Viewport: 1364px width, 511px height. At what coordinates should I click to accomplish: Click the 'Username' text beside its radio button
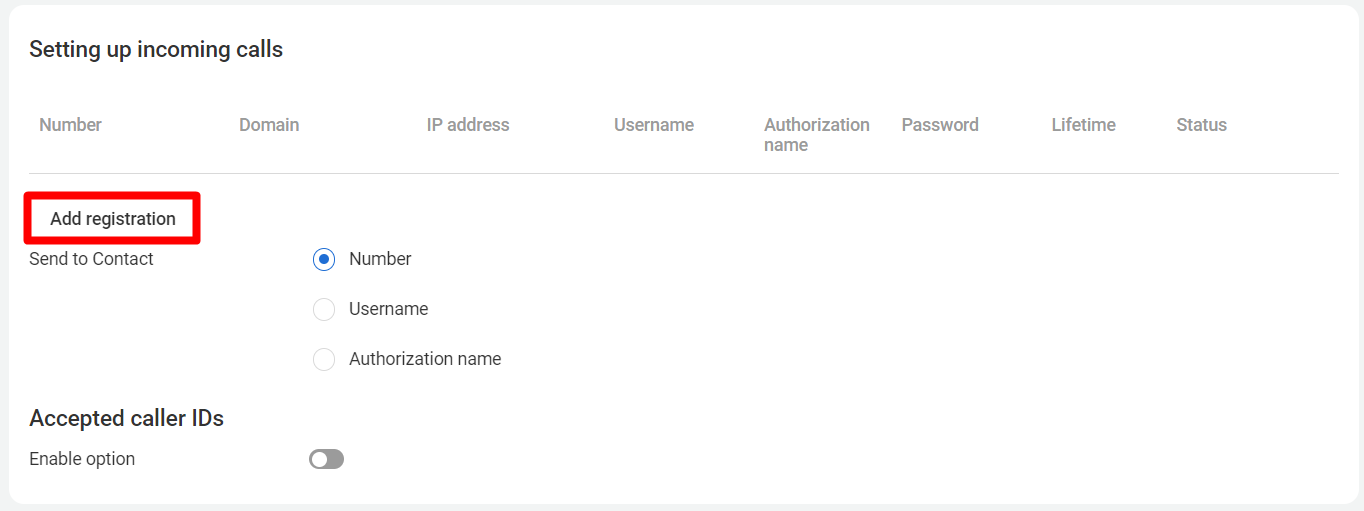tap(388, 309)
